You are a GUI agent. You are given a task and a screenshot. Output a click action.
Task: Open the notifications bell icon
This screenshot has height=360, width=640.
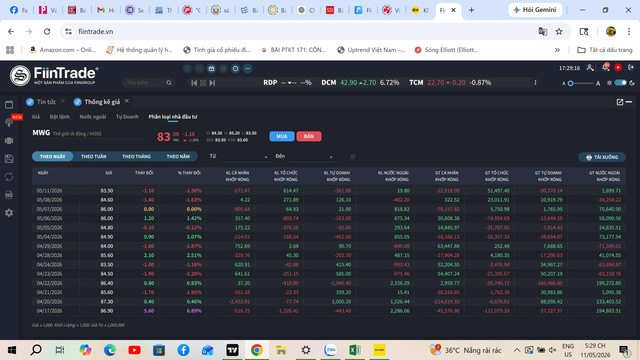coord(605,67)
